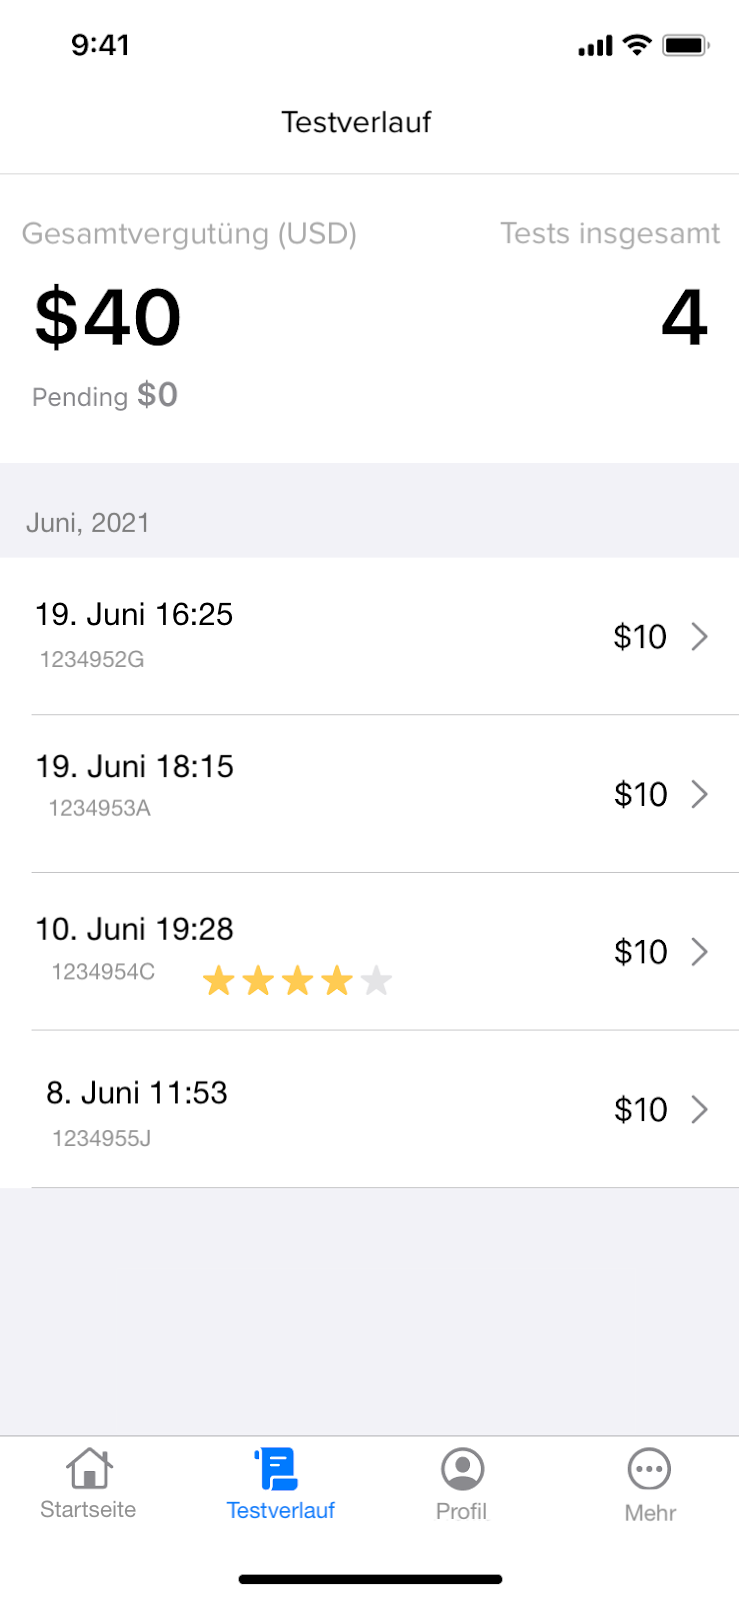Screen dimensions: 739x1600
Task: Open the Mehr ellipsis icon
Action: 649,1469
